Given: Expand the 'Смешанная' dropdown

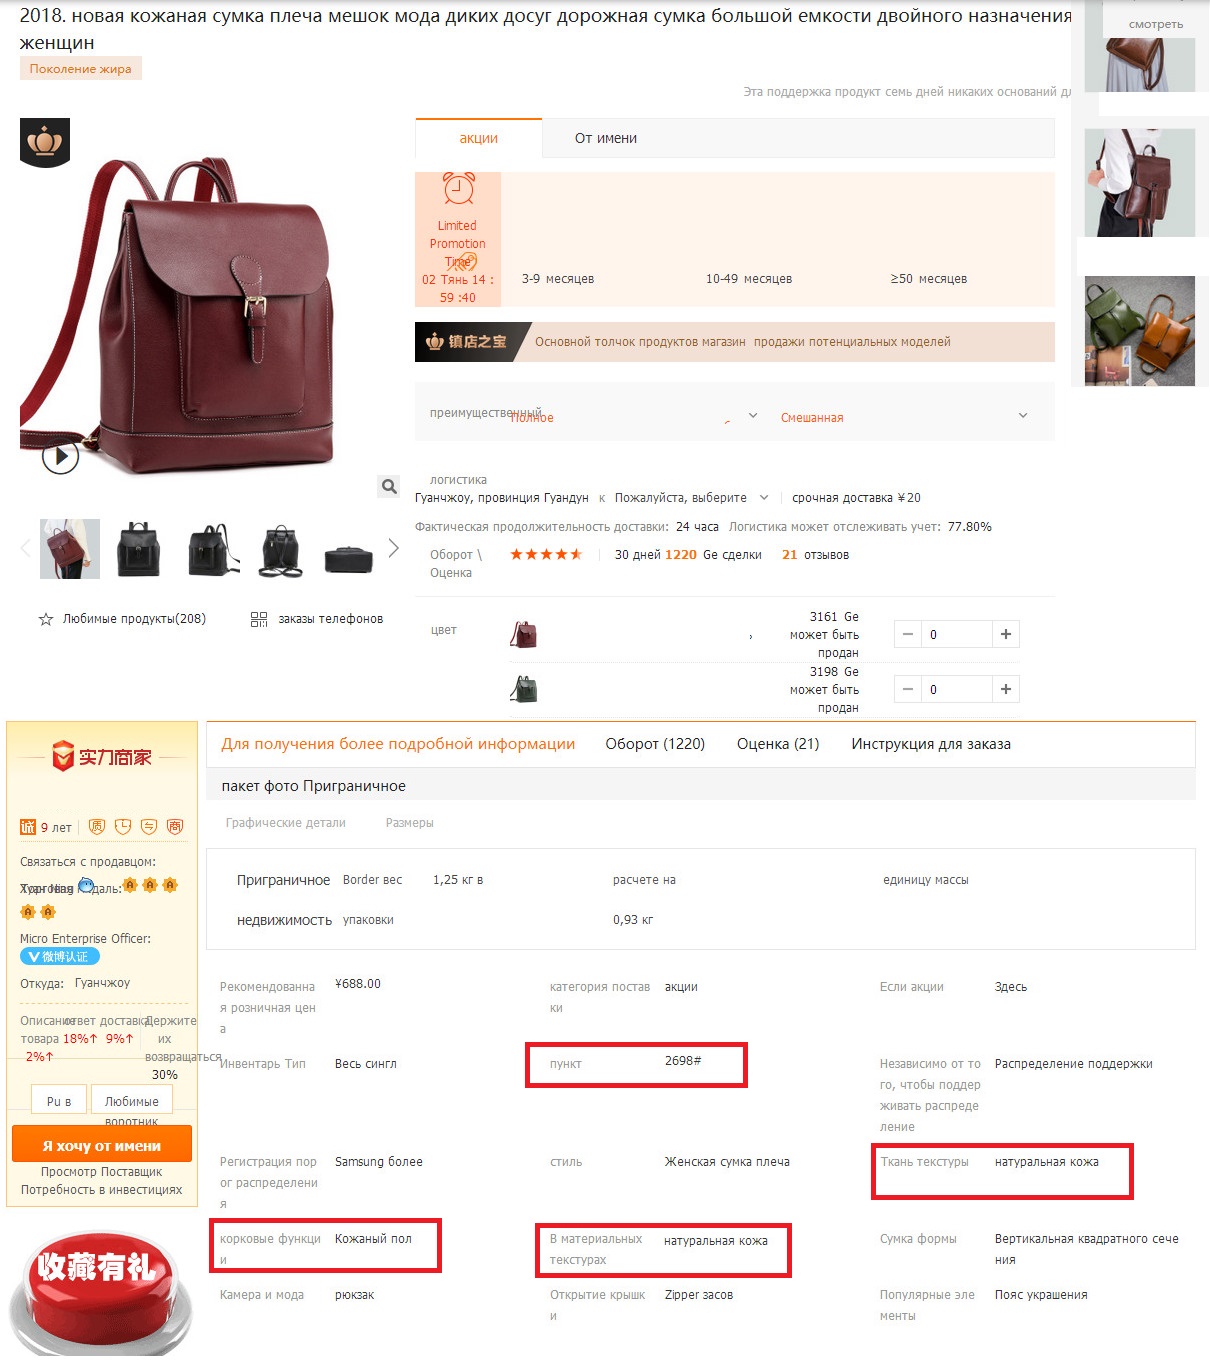Looking at the screenshot, I should [x=1022, y=416].
